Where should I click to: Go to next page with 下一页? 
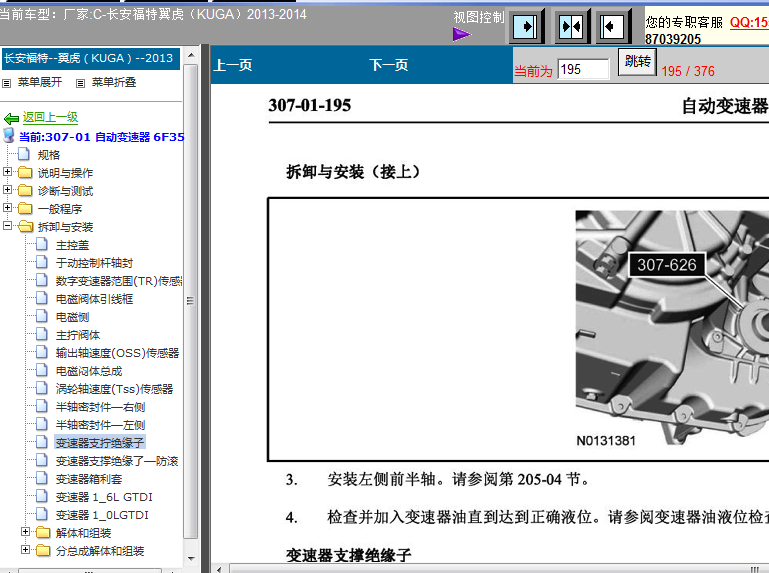388,65
